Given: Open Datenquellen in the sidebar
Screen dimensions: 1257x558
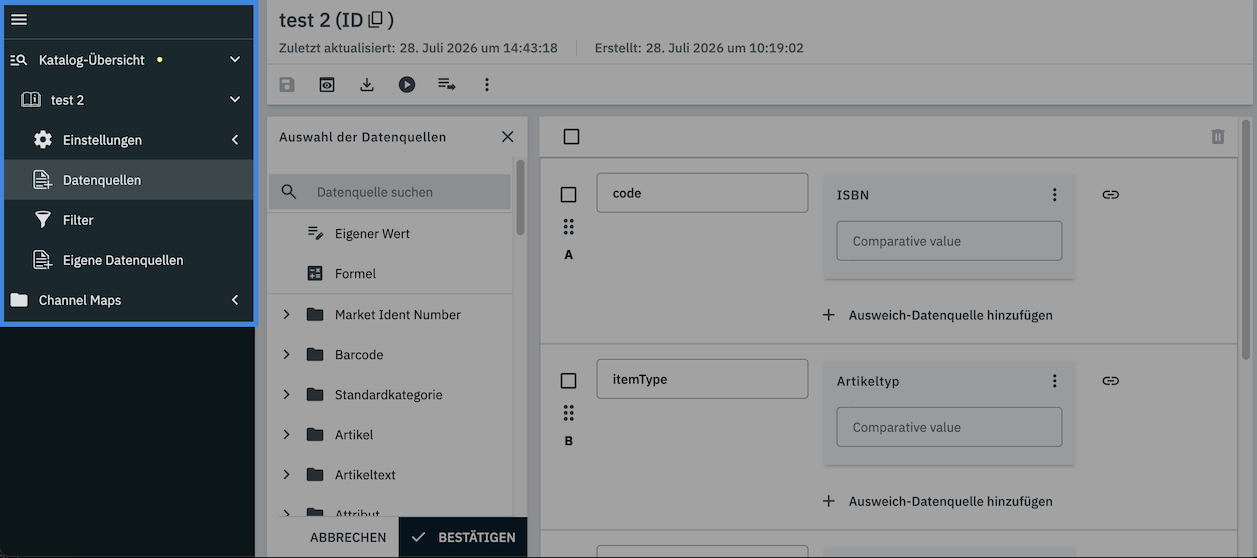Looking at the screenshot, I should point(129,180).
